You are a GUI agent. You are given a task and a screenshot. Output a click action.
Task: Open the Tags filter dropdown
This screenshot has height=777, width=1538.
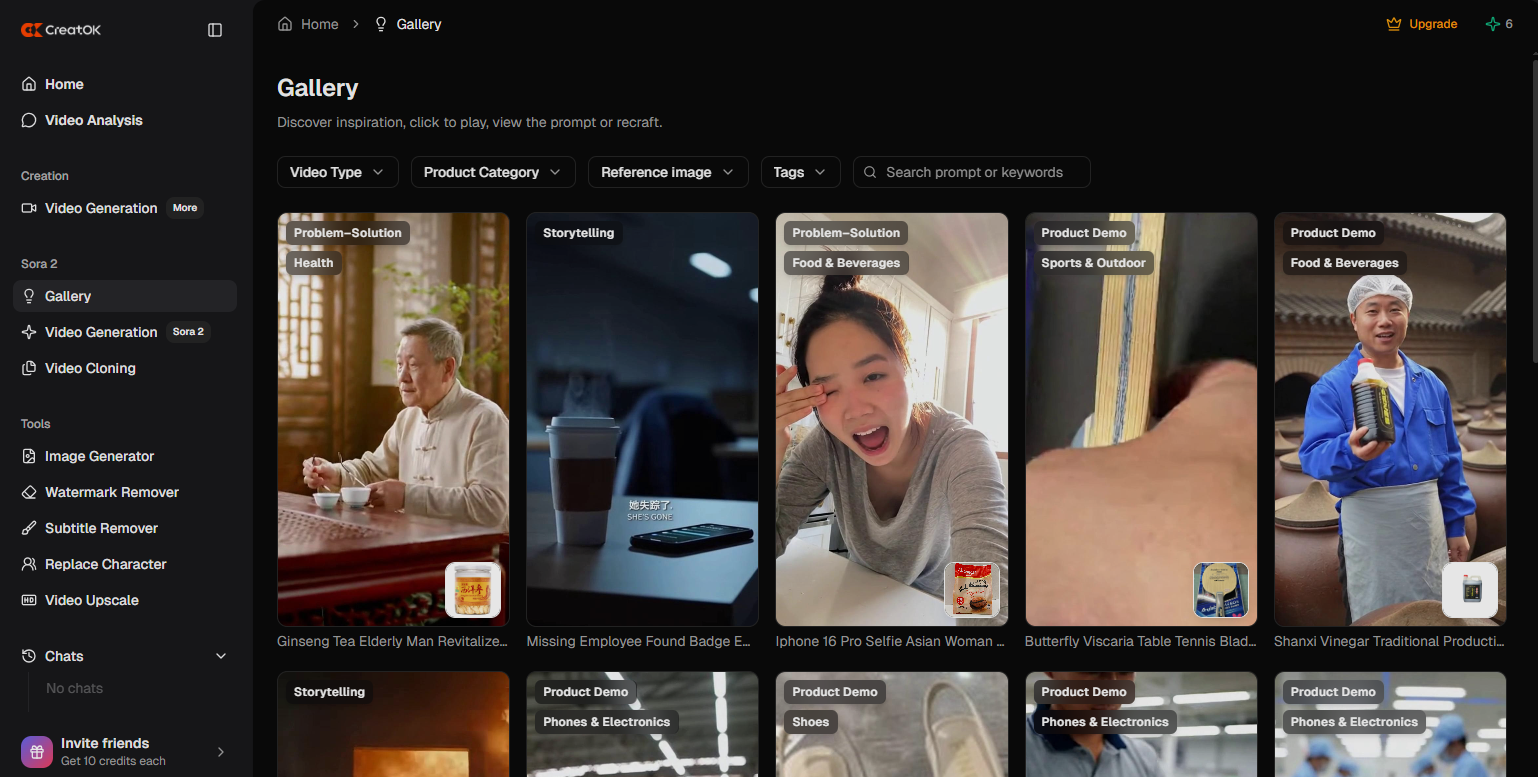pos(800,172)
